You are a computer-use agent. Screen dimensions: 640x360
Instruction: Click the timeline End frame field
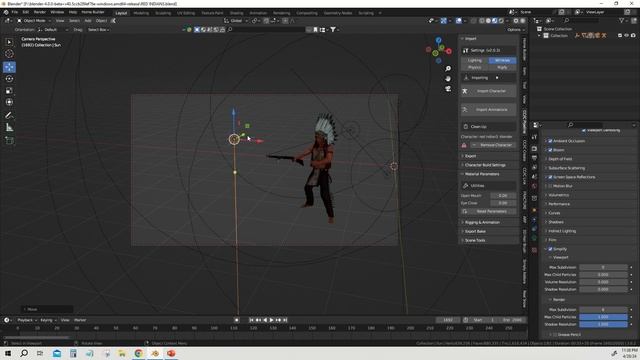[x=512, y=320]
